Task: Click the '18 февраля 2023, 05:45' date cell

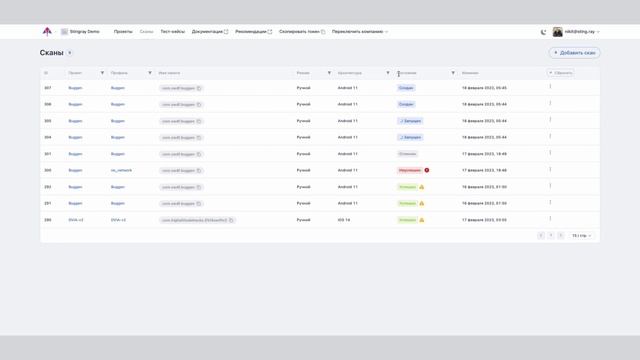Action: pos(484,88)
